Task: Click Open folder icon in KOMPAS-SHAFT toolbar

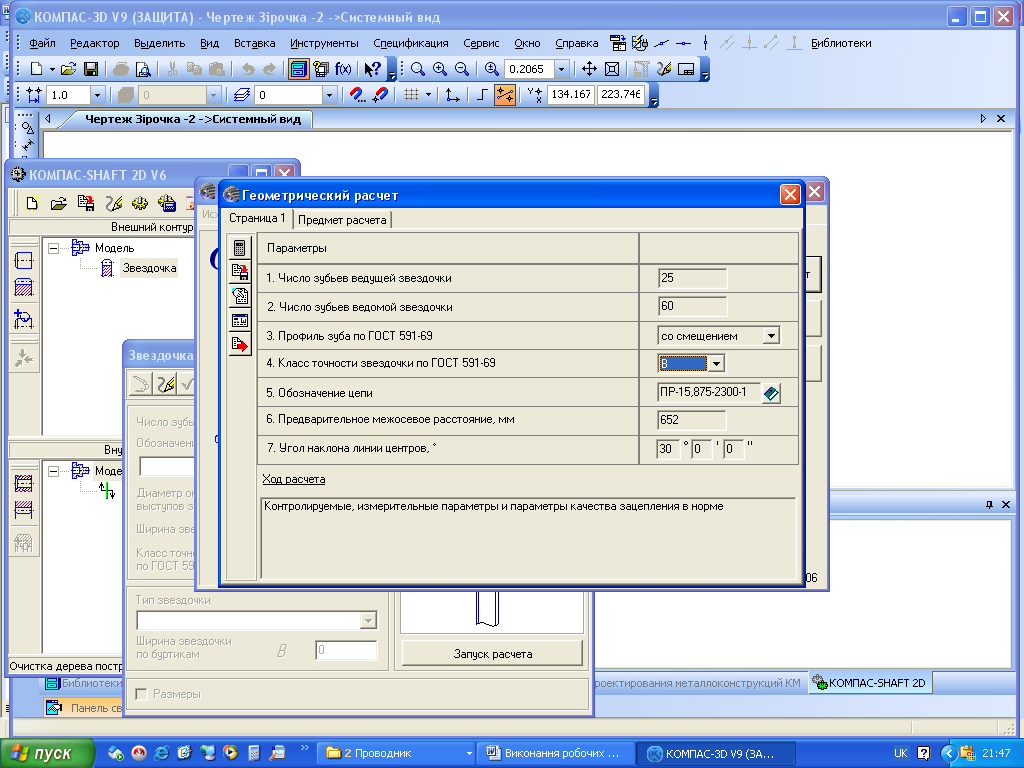Action: pos(58,203)
